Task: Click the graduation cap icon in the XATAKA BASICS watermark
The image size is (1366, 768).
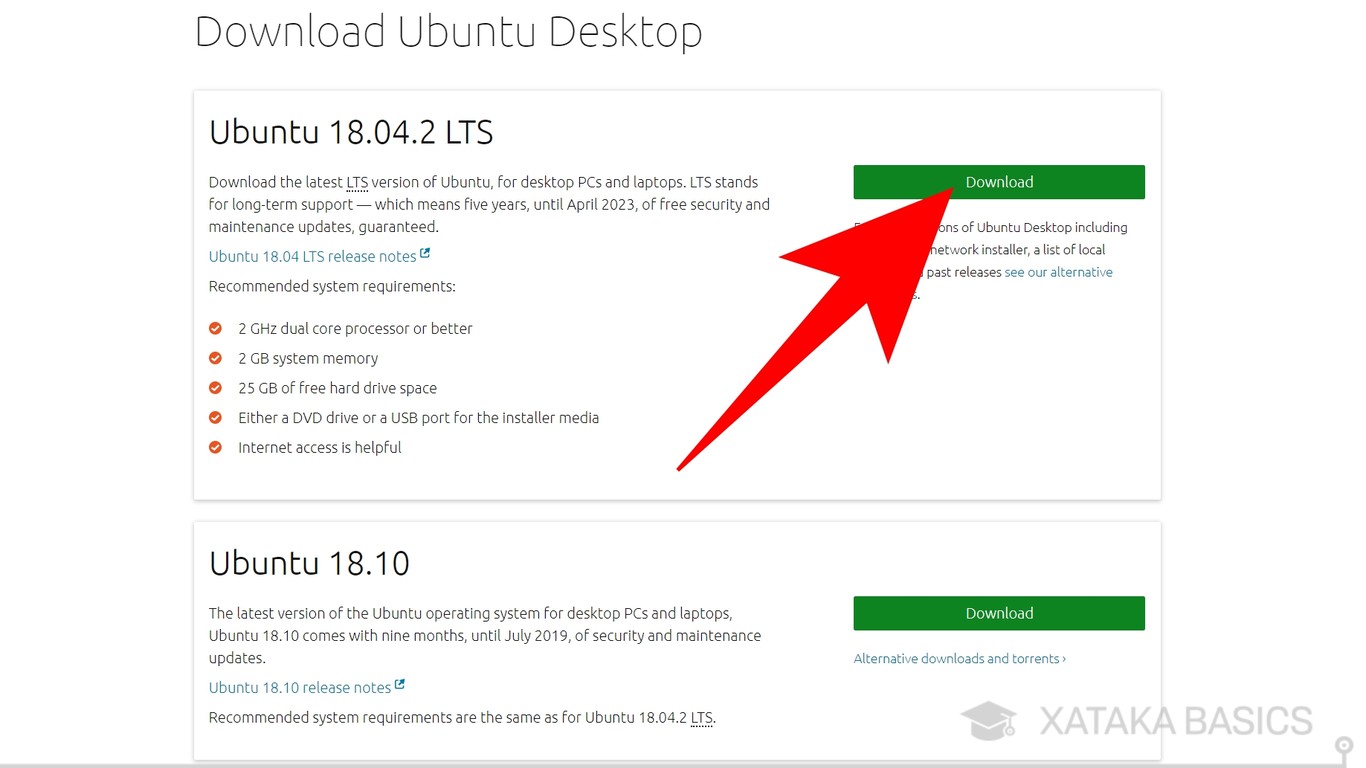Action: click(x=988, y=720)
